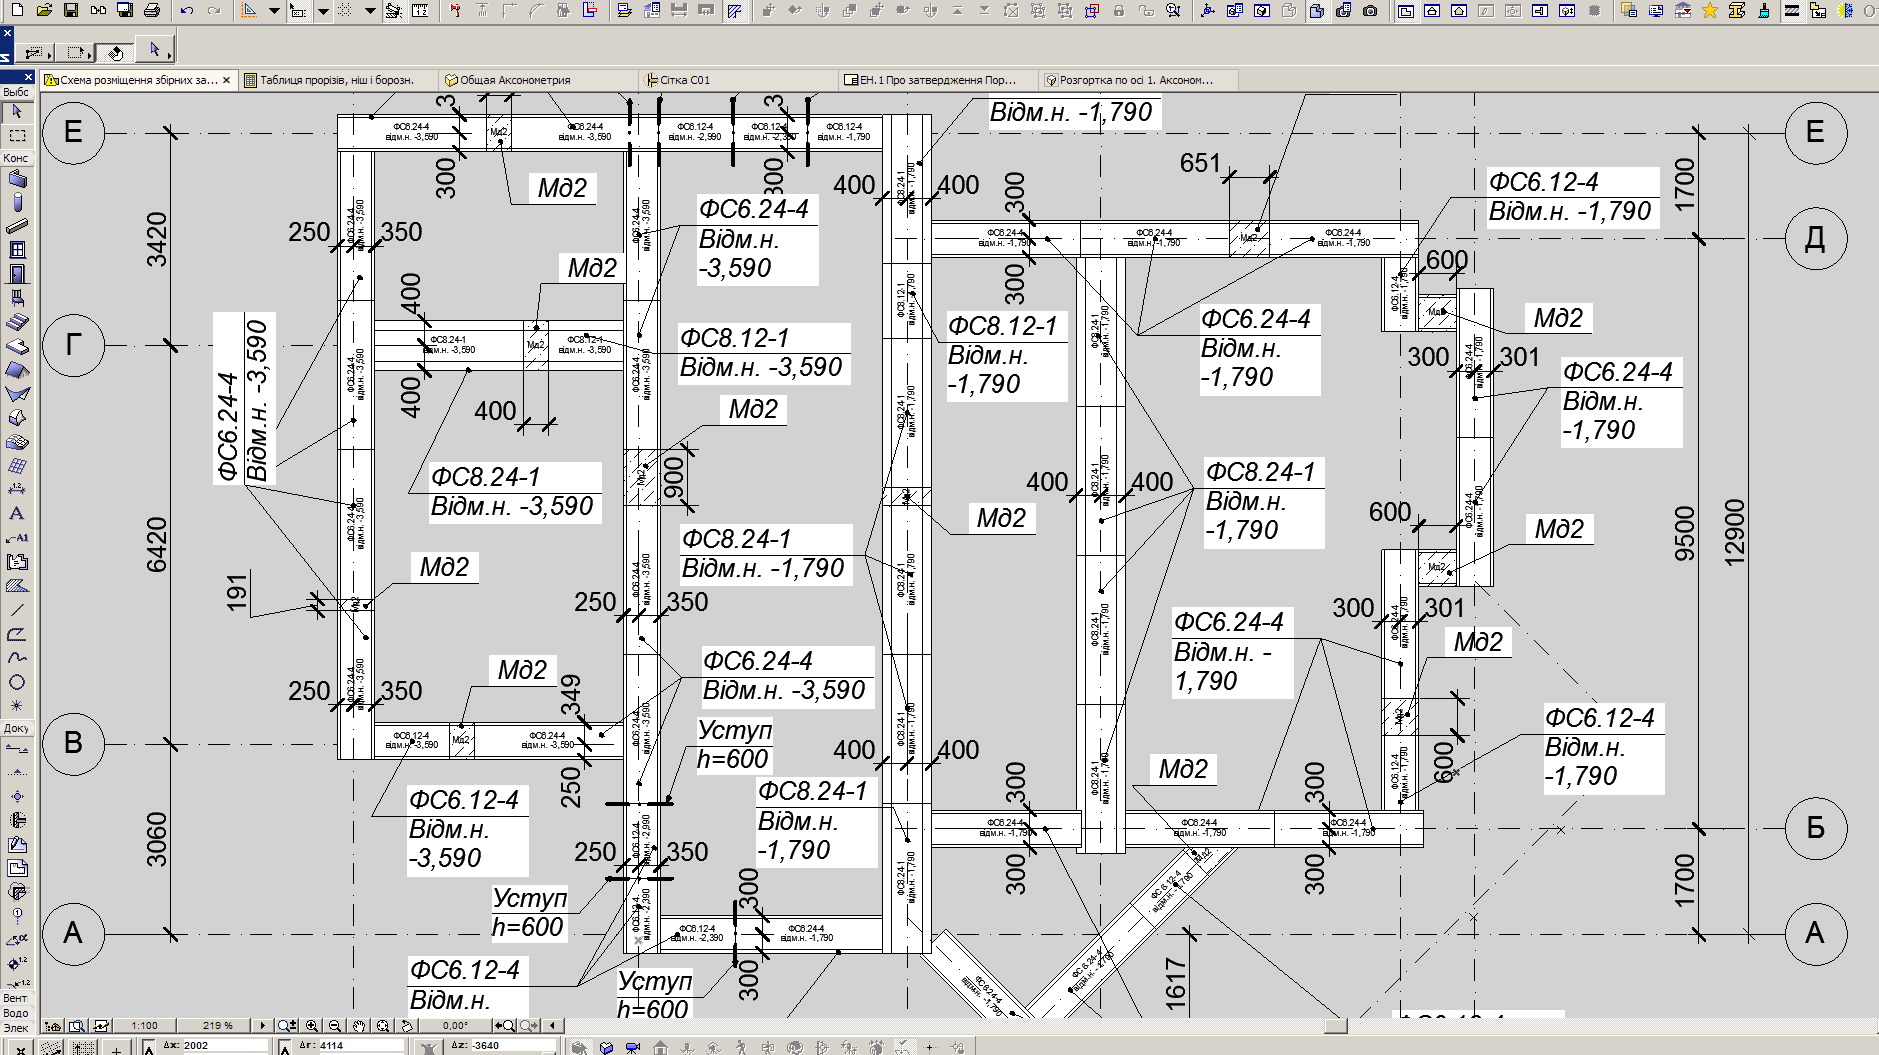
Task: Open the 'Таблиця прорізів, ніш і борозн.' tab
Action: pos(336,80)
